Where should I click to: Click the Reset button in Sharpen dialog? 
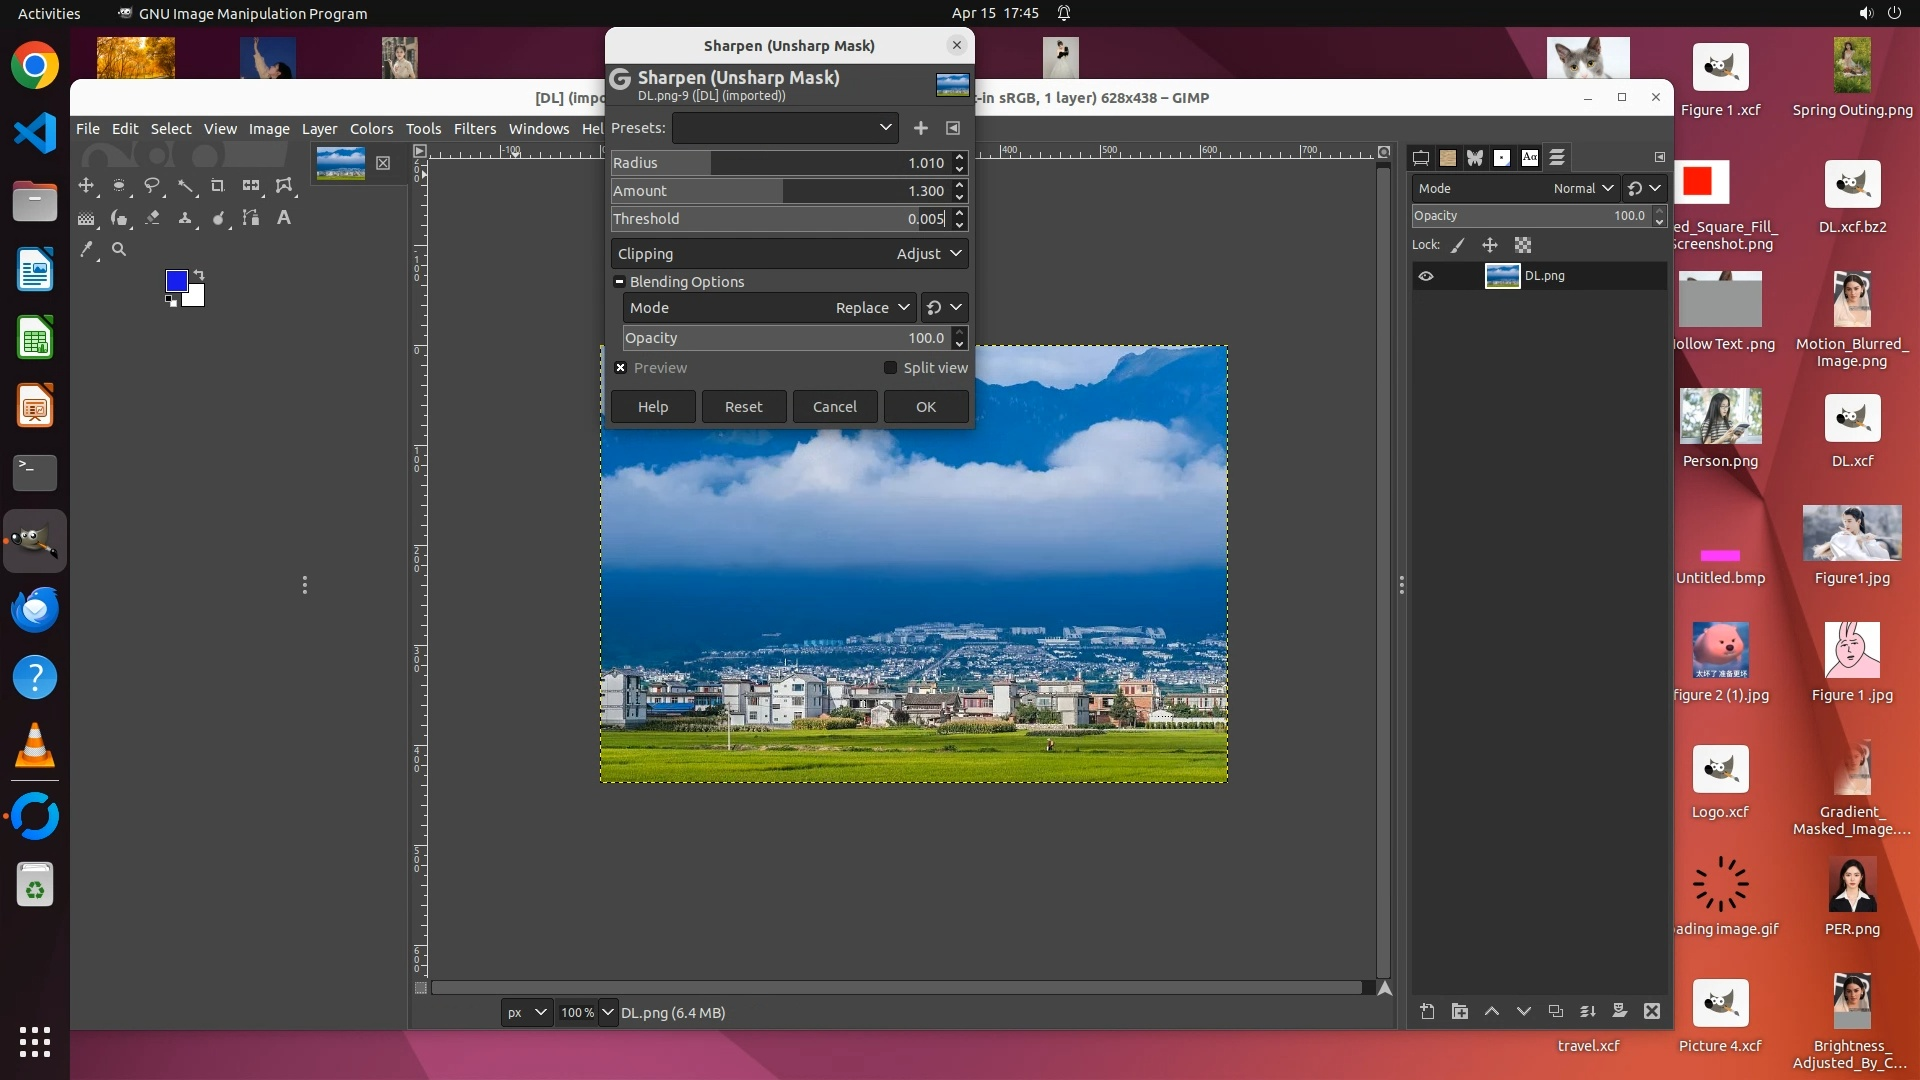tap(743, 407)
